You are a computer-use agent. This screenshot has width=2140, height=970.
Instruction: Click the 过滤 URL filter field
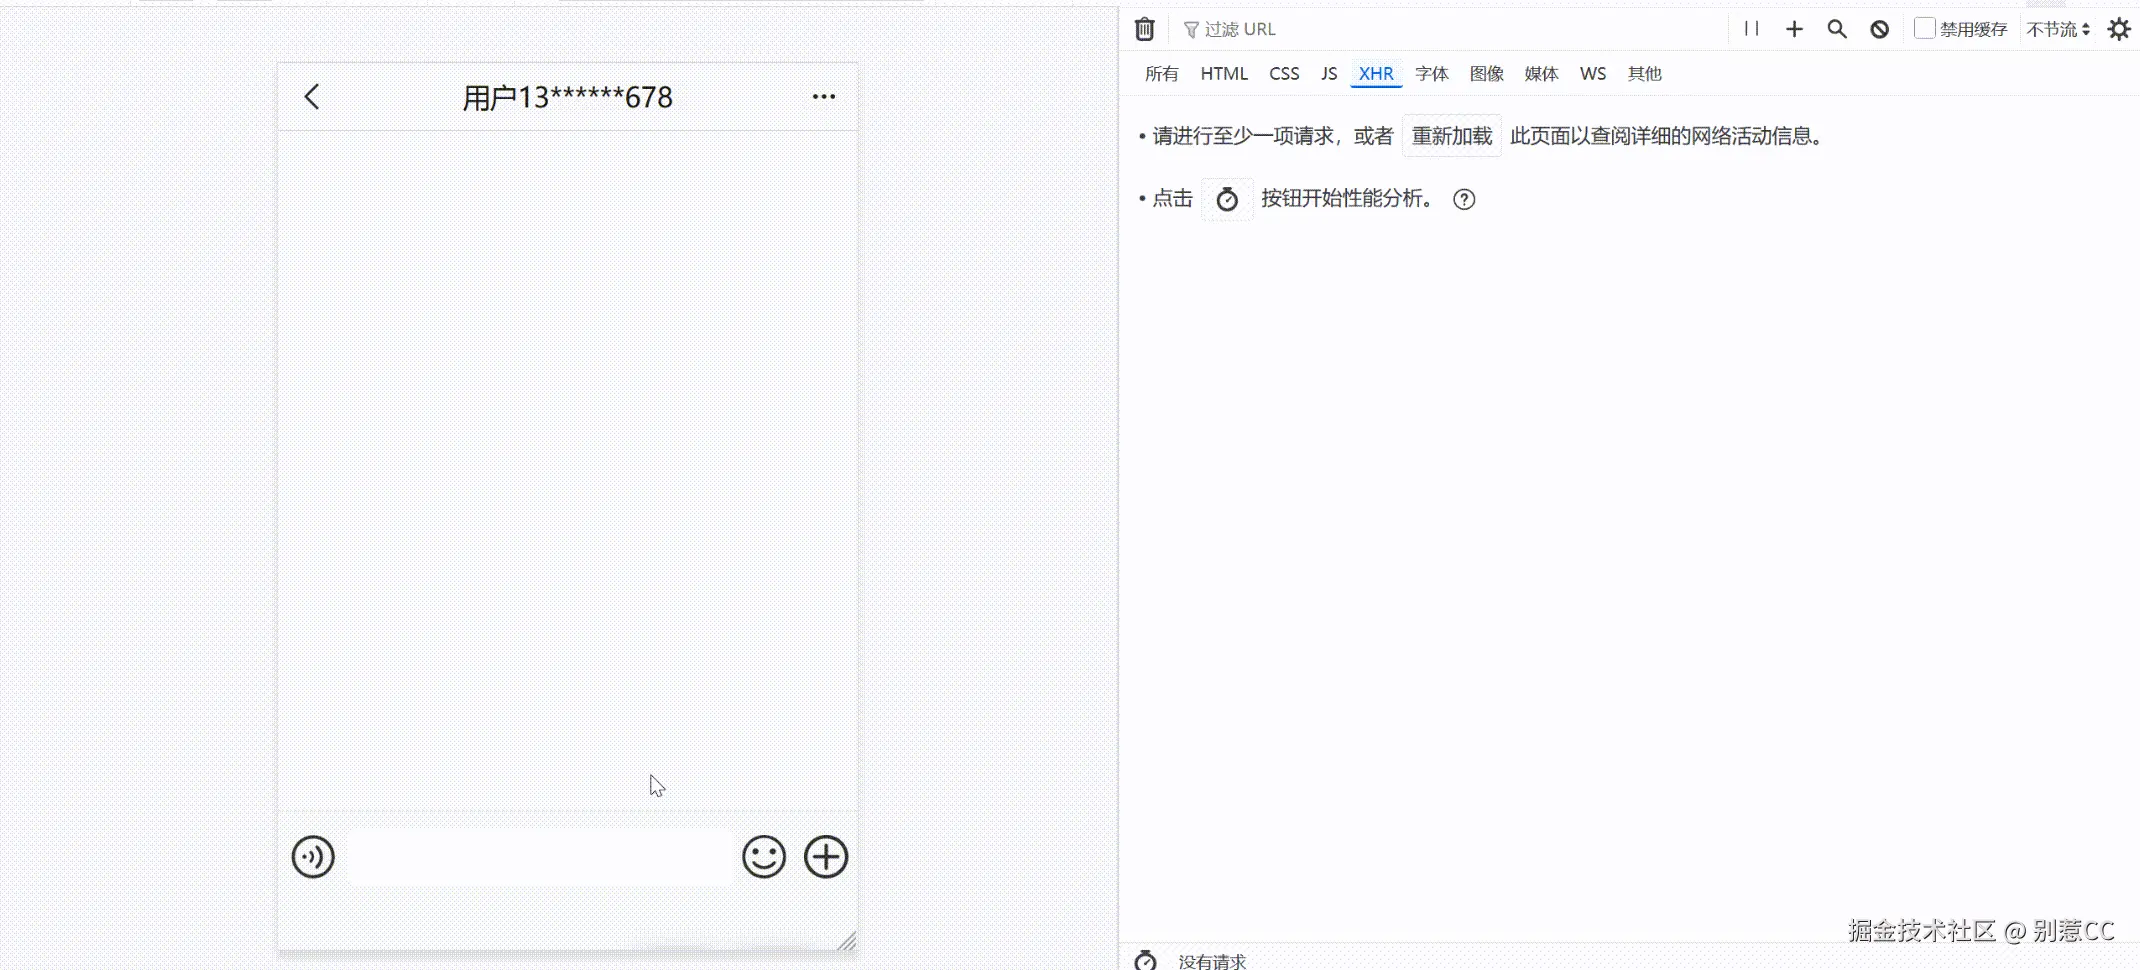1240,29
